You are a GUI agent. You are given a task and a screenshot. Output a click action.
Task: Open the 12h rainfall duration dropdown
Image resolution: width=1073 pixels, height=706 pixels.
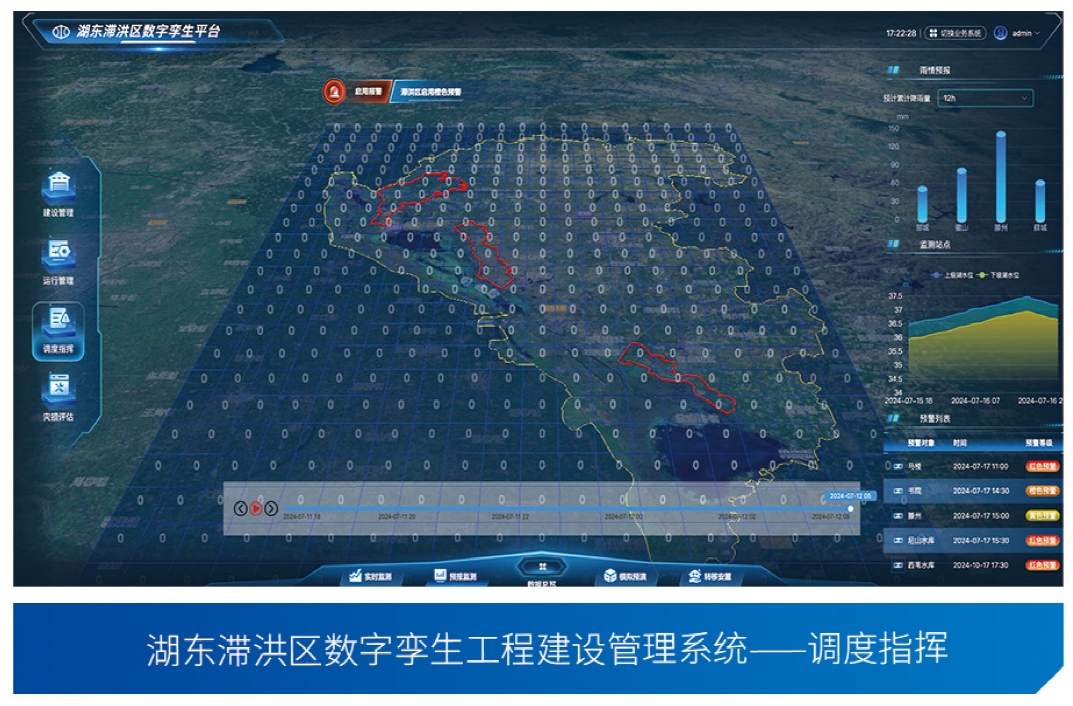(x=984, y=99)
